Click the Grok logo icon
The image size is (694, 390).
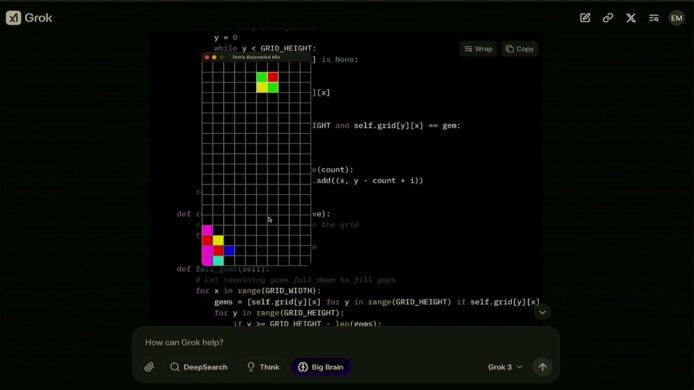pyautogui.click(x=13, y=18)
